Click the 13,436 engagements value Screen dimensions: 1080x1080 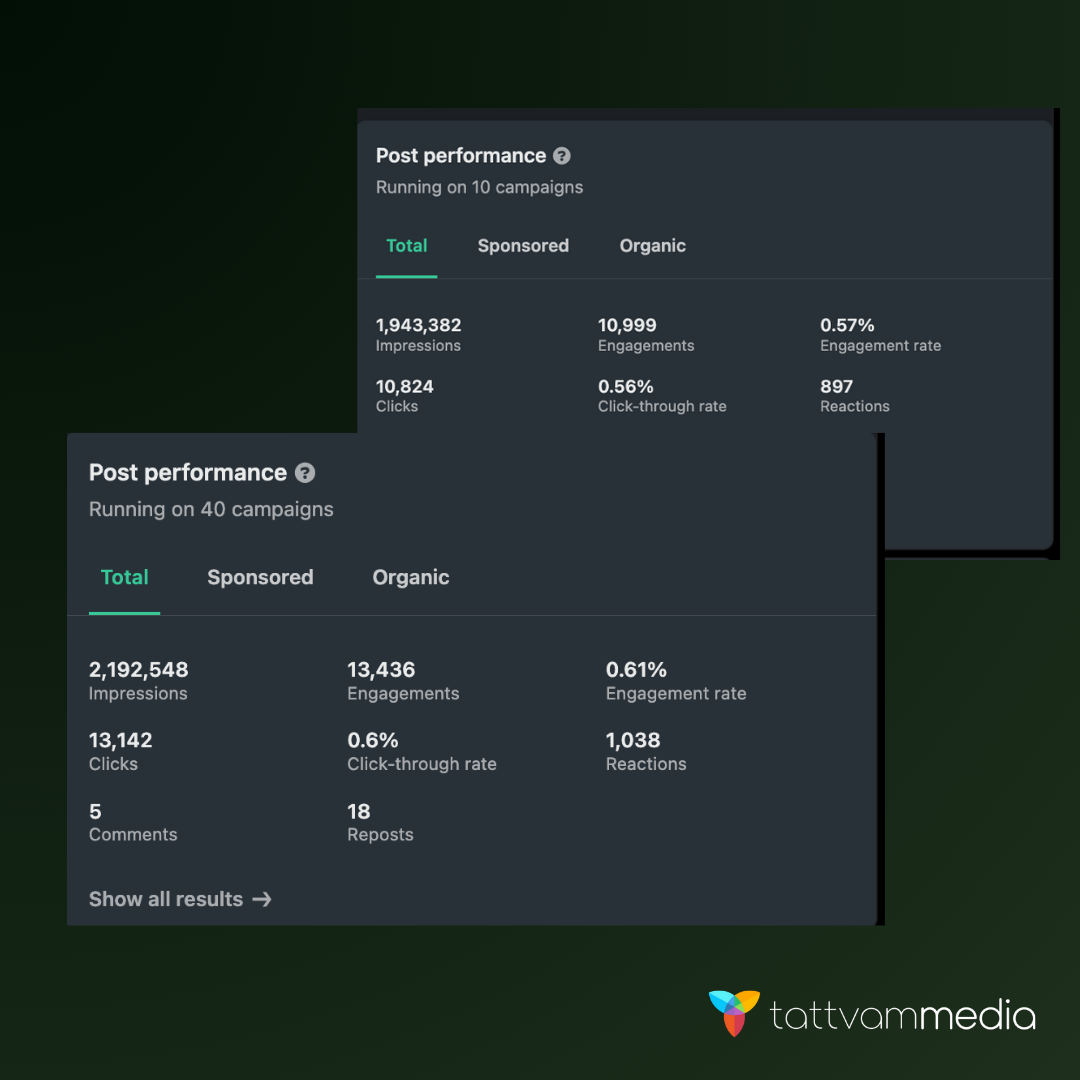click(381, 669)
